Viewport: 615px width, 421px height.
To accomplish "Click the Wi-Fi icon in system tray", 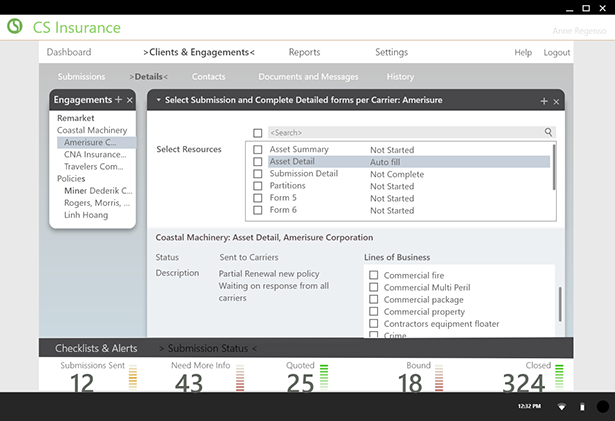I will click(x=561, y=406).
